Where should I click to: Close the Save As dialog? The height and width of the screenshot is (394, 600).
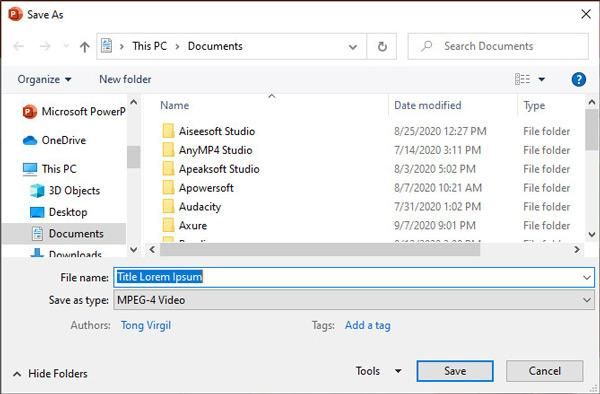click(585, 15)
